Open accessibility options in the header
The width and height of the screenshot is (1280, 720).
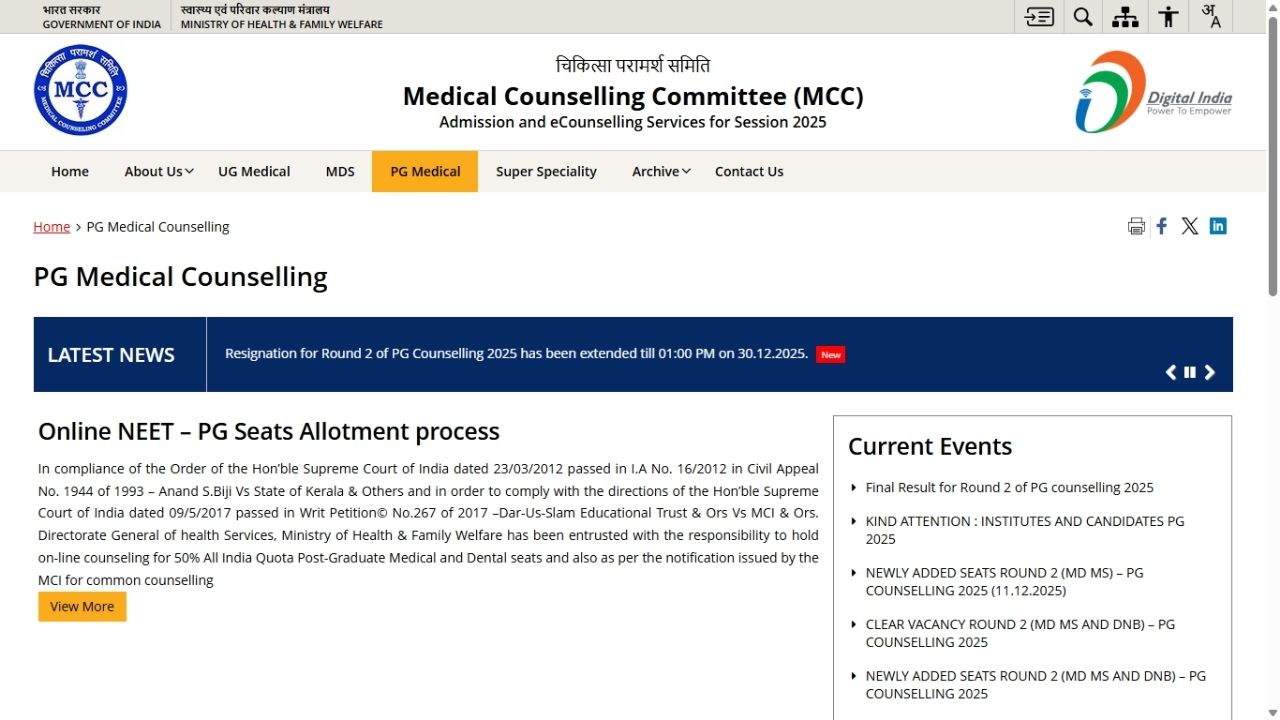coord(1167,16)
